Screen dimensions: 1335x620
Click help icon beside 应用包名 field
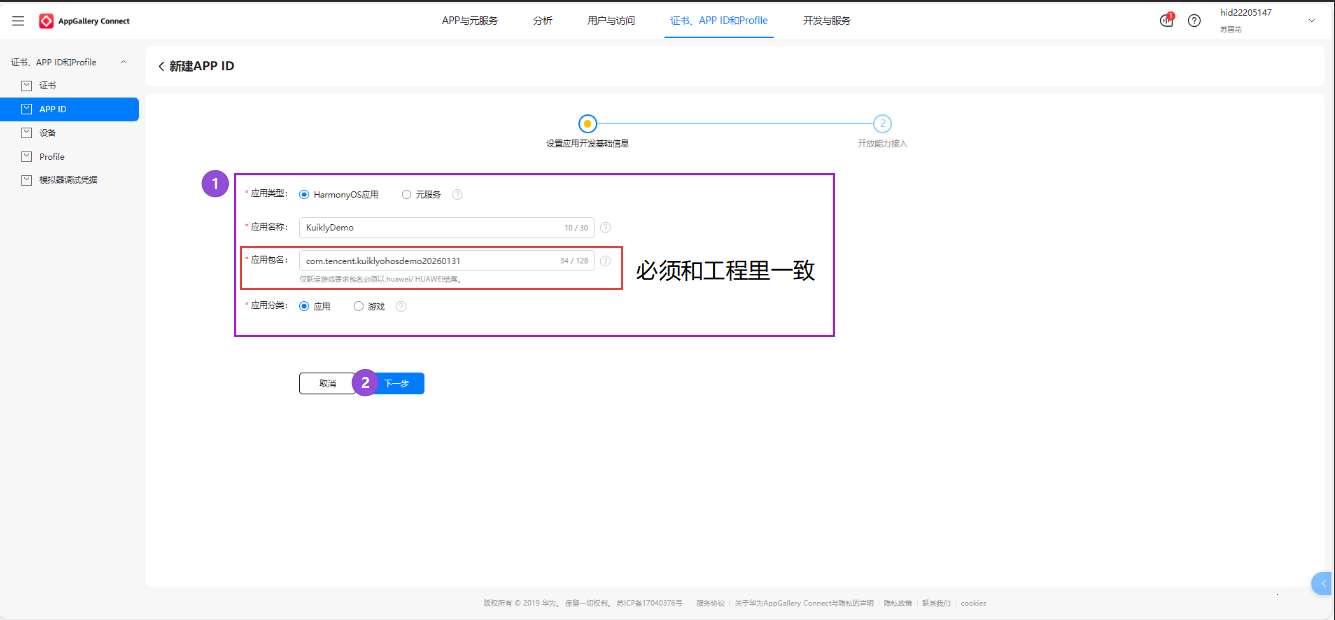coord(605,261)
